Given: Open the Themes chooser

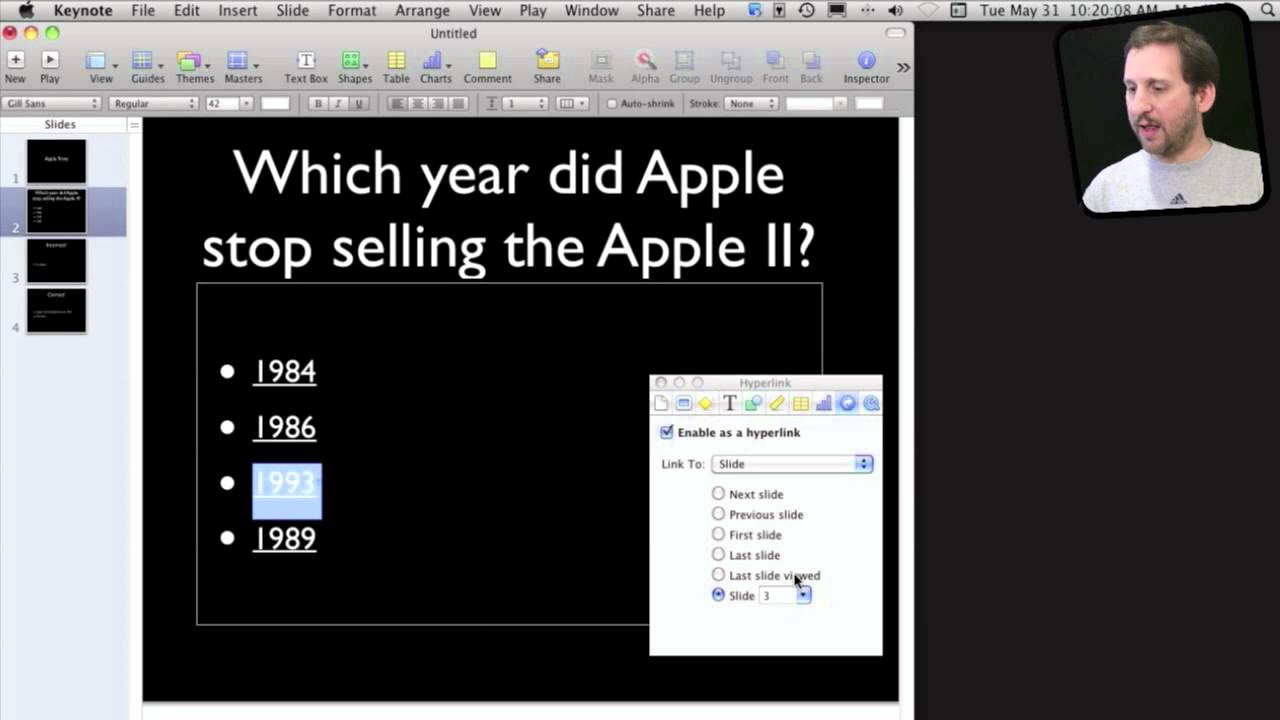Looking at the screenshot, I should pos(194,67).
